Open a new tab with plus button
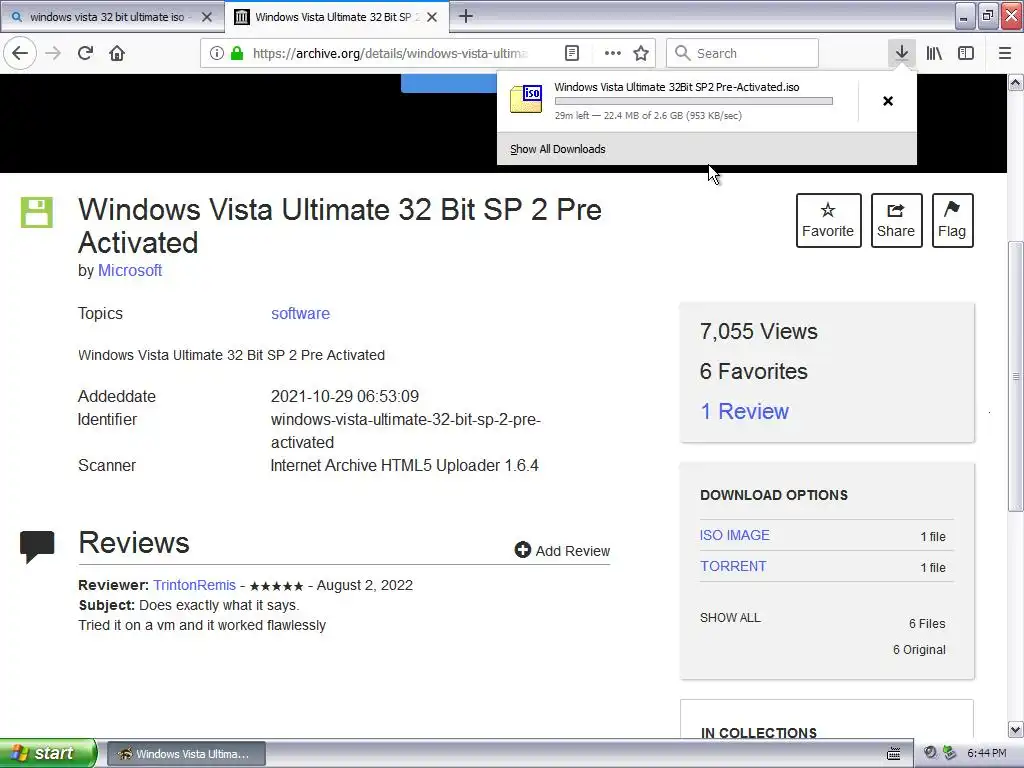 (466, 16)
